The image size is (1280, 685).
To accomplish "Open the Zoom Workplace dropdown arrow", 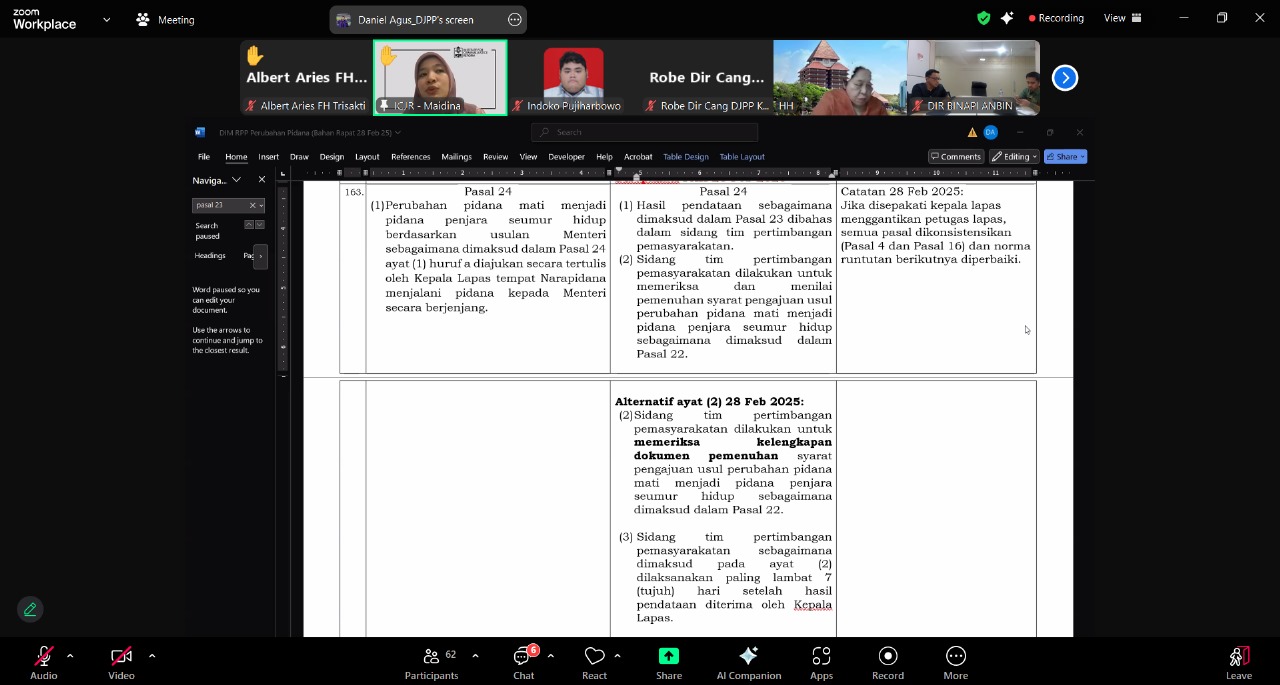I will tap(107, 19).
